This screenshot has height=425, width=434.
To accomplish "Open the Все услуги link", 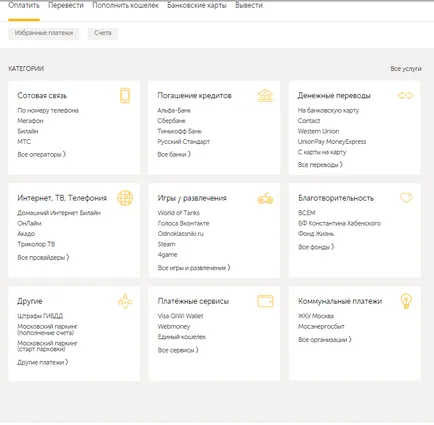I will pyautogui.click(x=406, y=69).
